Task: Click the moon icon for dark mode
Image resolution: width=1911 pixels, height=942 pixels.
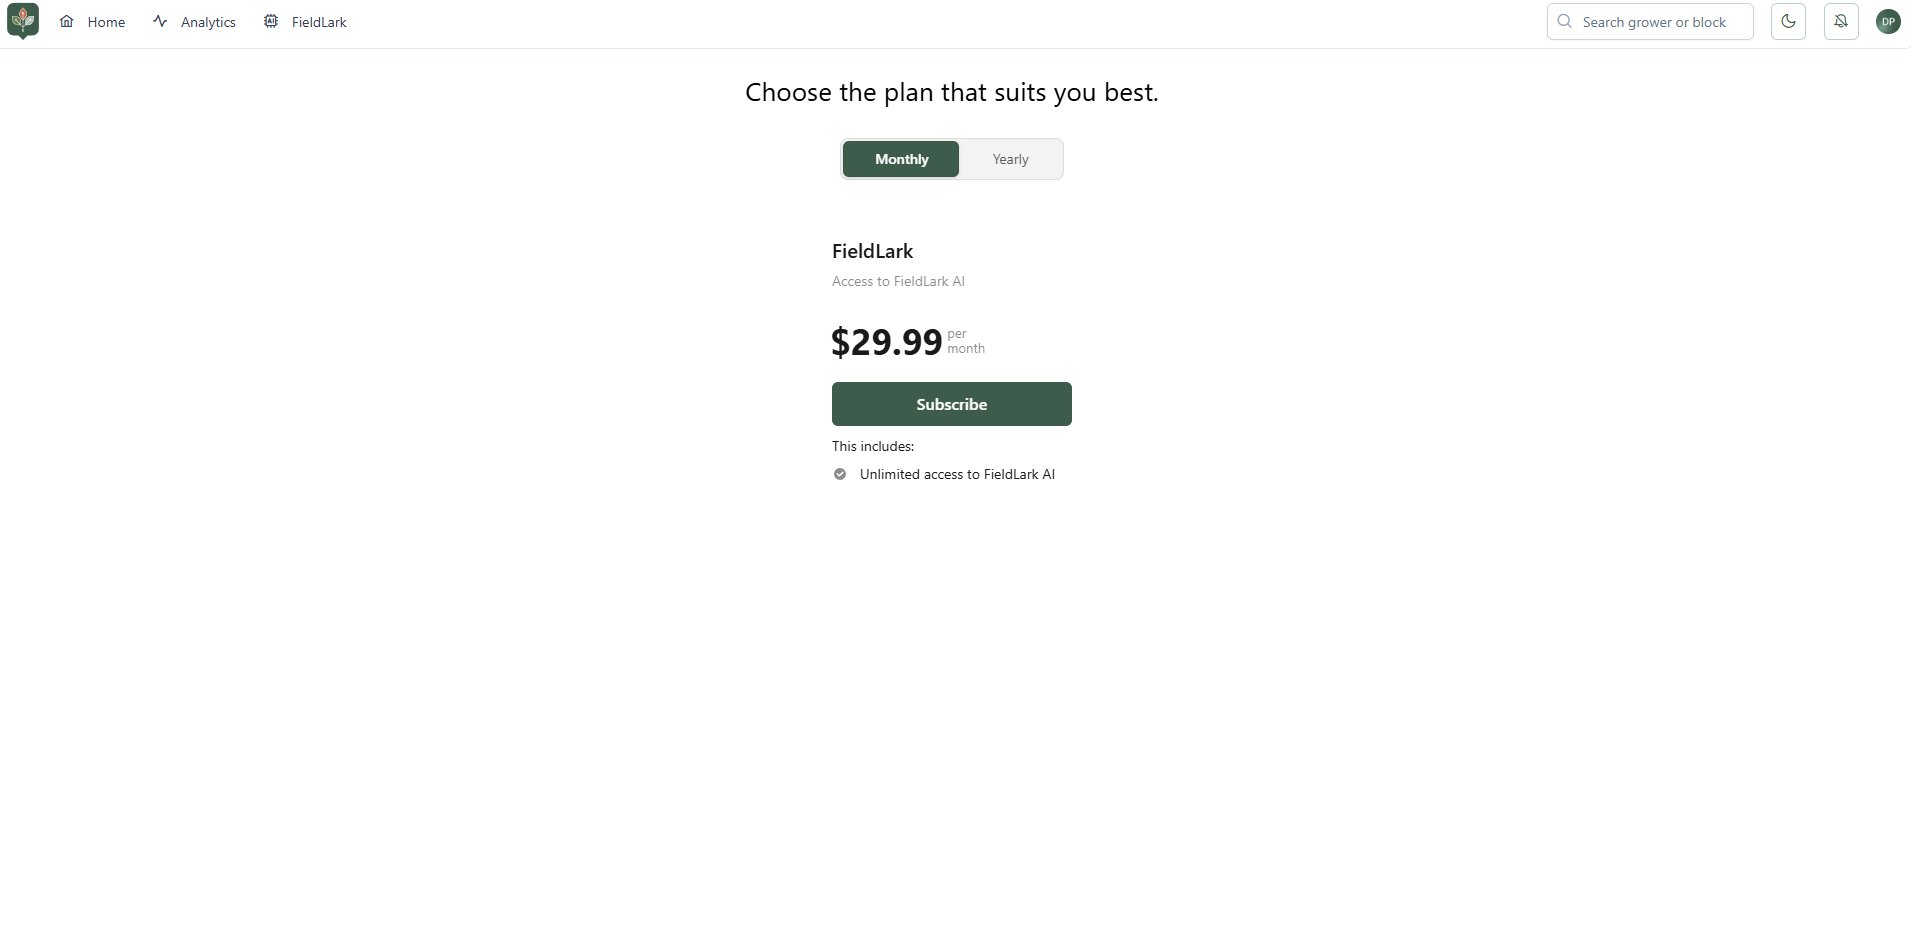Action: pyautogui.click(x=1789, y=21)
